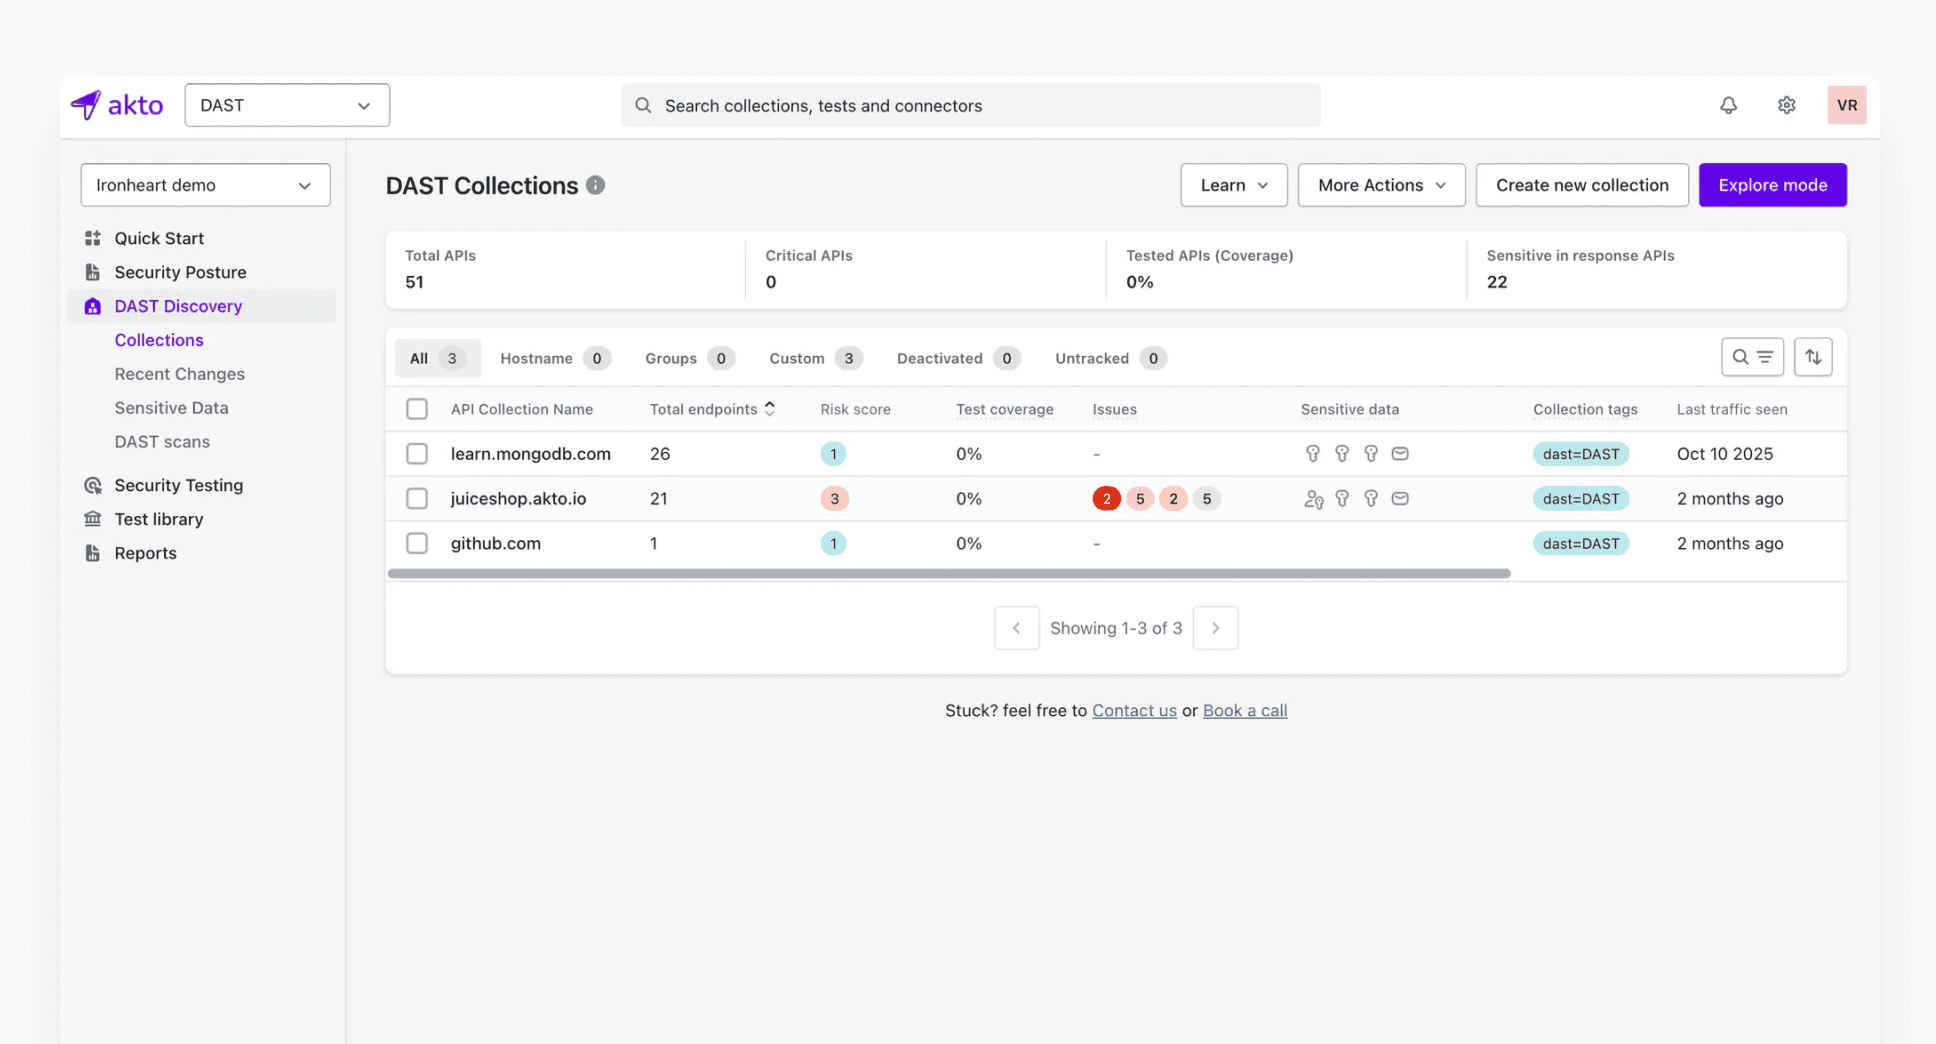
Task: Go to the next page arrow
Action: 1215,628
